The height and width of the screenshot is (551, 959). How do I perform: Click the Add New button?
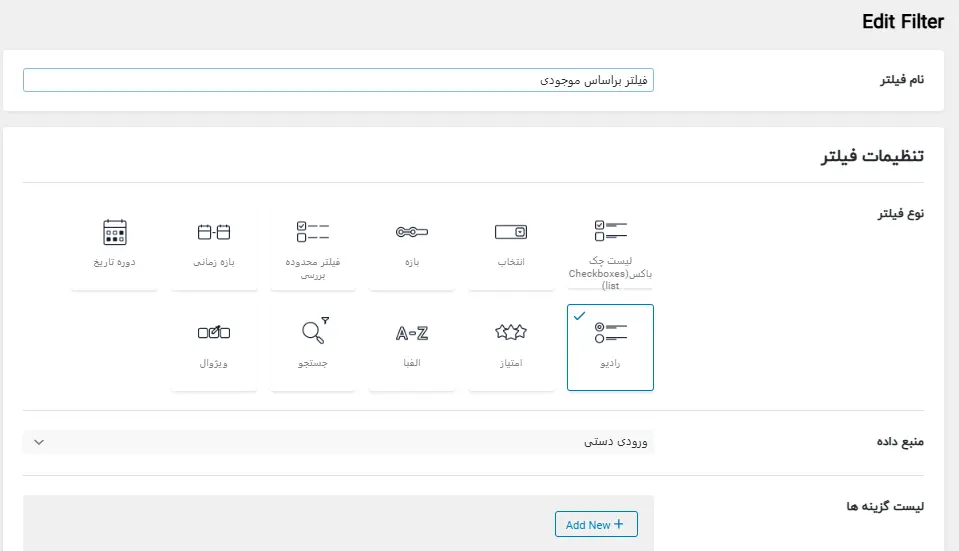pyautogui.click(x=596, y=524)
